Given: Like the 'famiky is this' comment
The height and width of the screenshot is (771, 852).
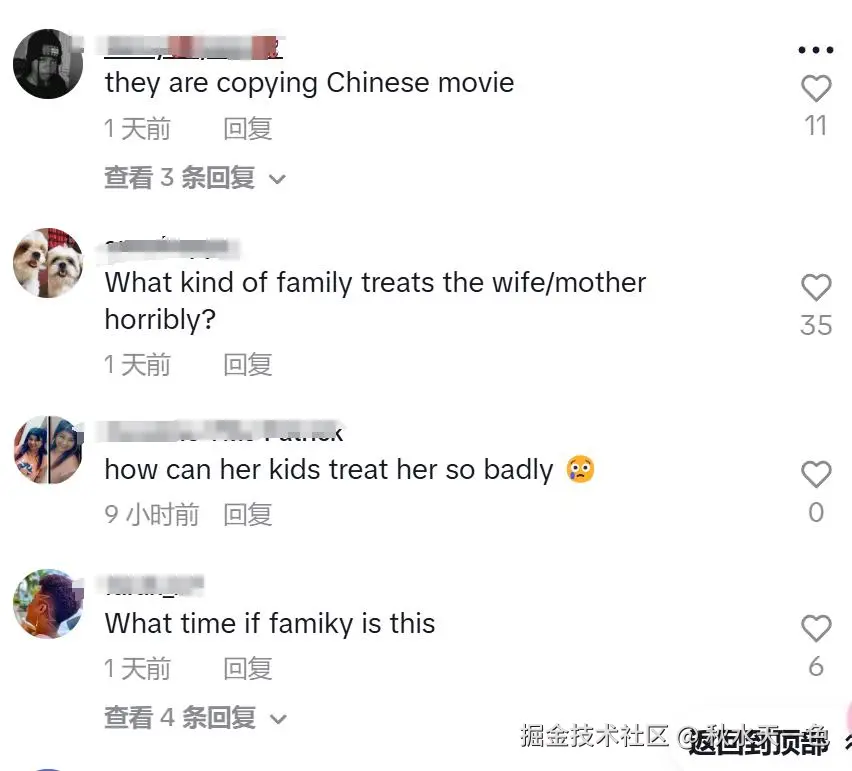Looking at the screenshot, I should [x=816, y=629].
